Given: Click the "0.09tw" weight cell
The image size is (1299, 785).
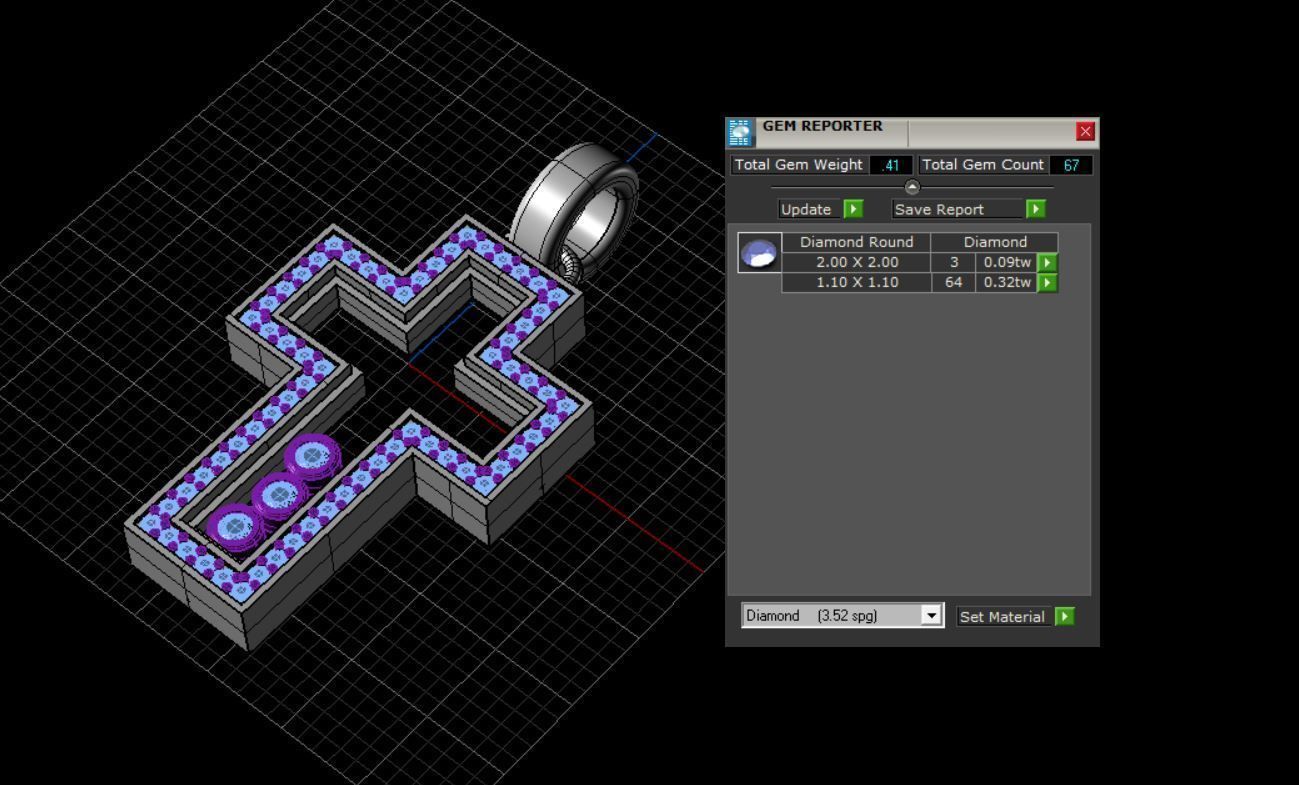Looking at the screenshot, I should 1007,262.
